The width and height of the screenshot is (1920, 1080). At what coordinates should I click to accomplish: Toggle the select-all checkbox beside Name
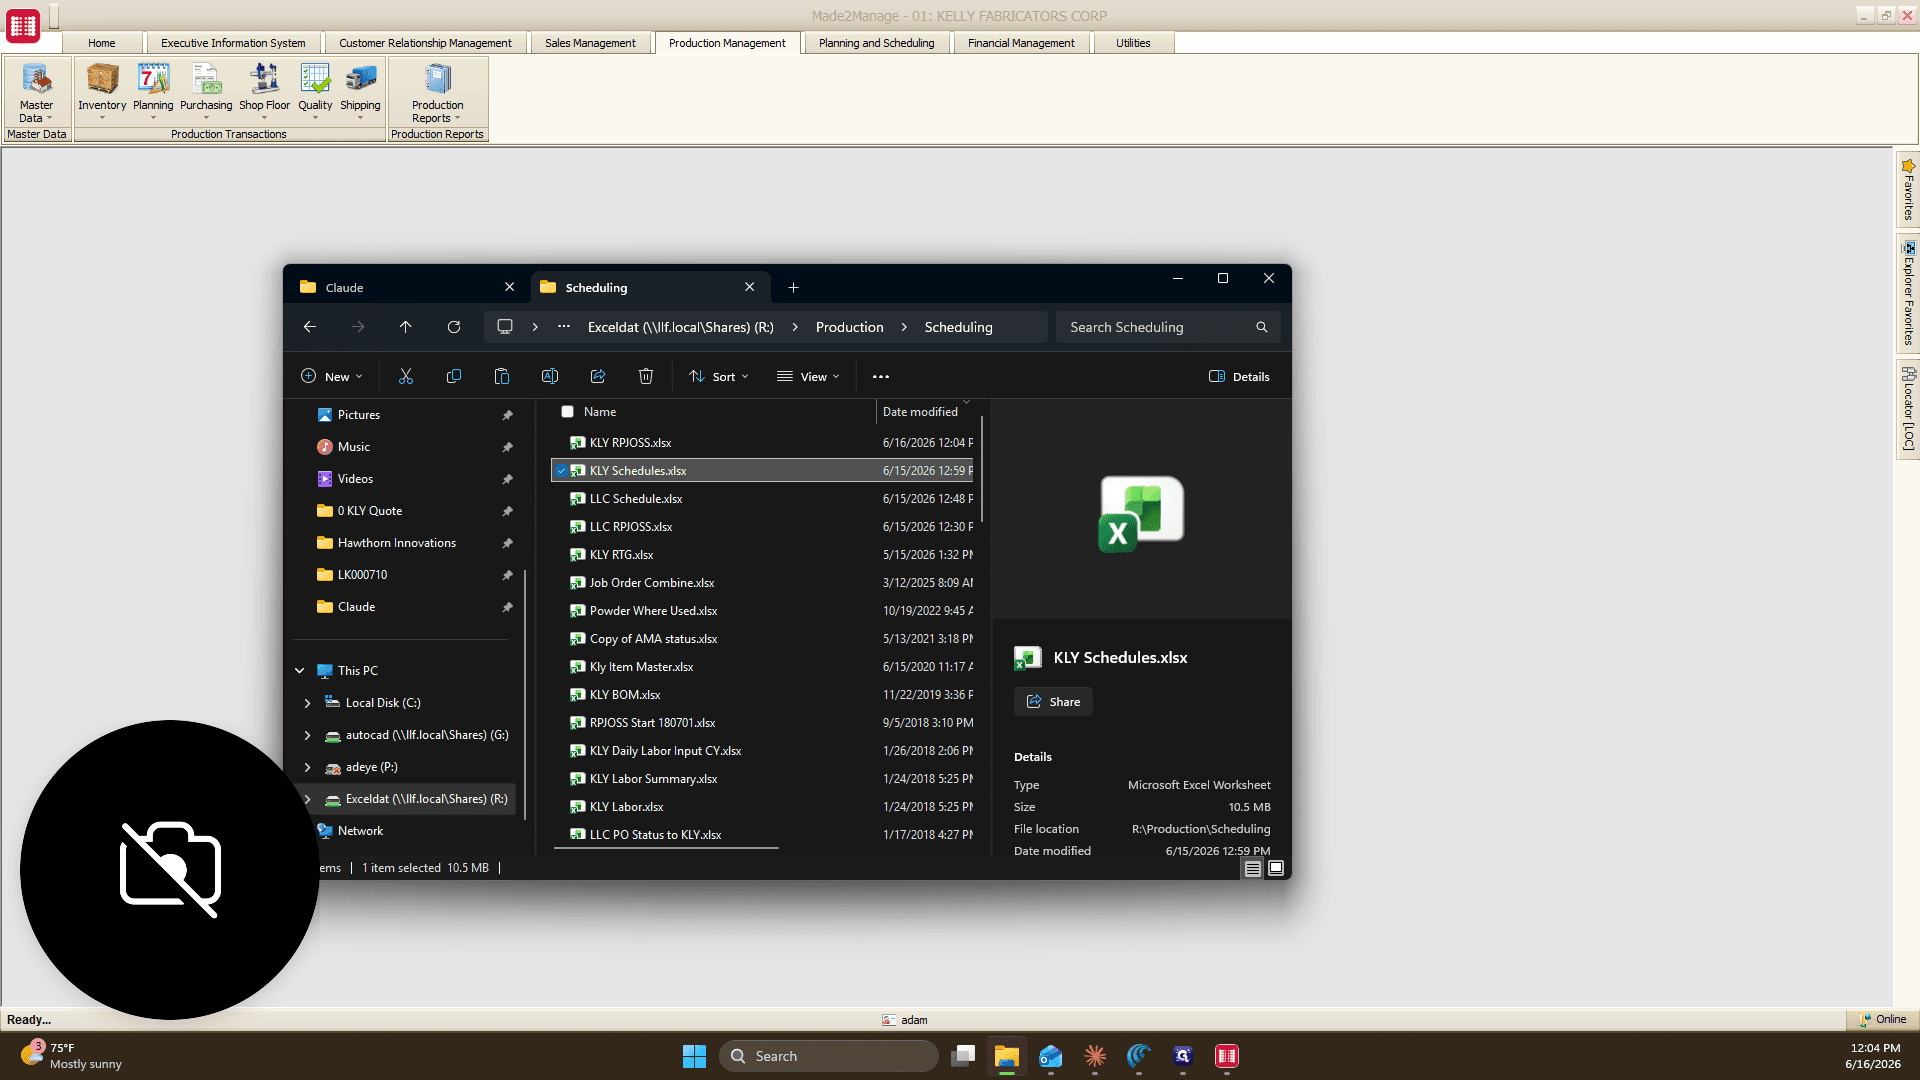pos(567,412)
